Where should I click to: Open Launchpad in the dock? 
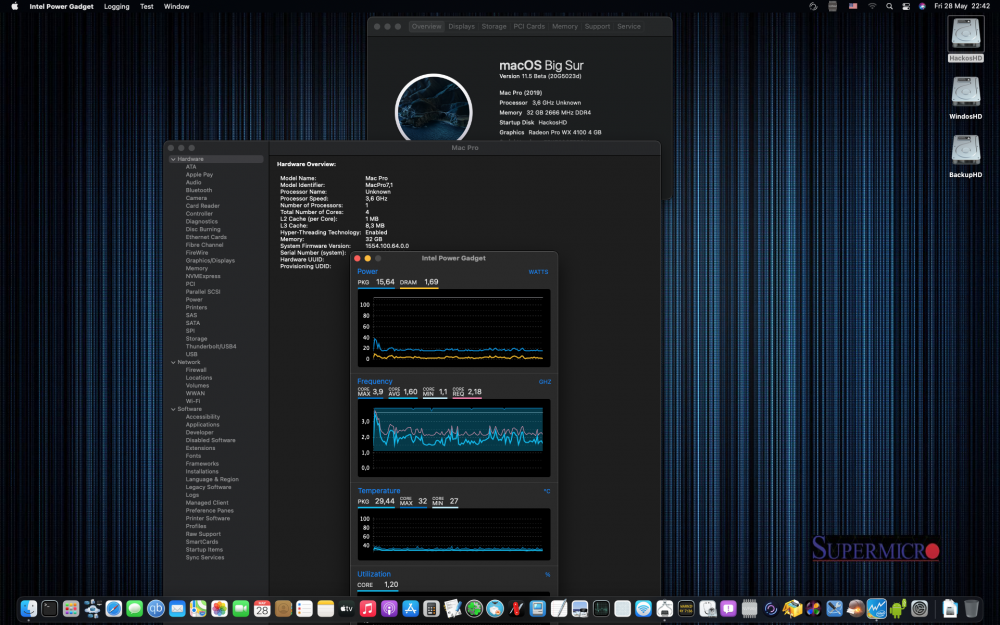(71, 608)
